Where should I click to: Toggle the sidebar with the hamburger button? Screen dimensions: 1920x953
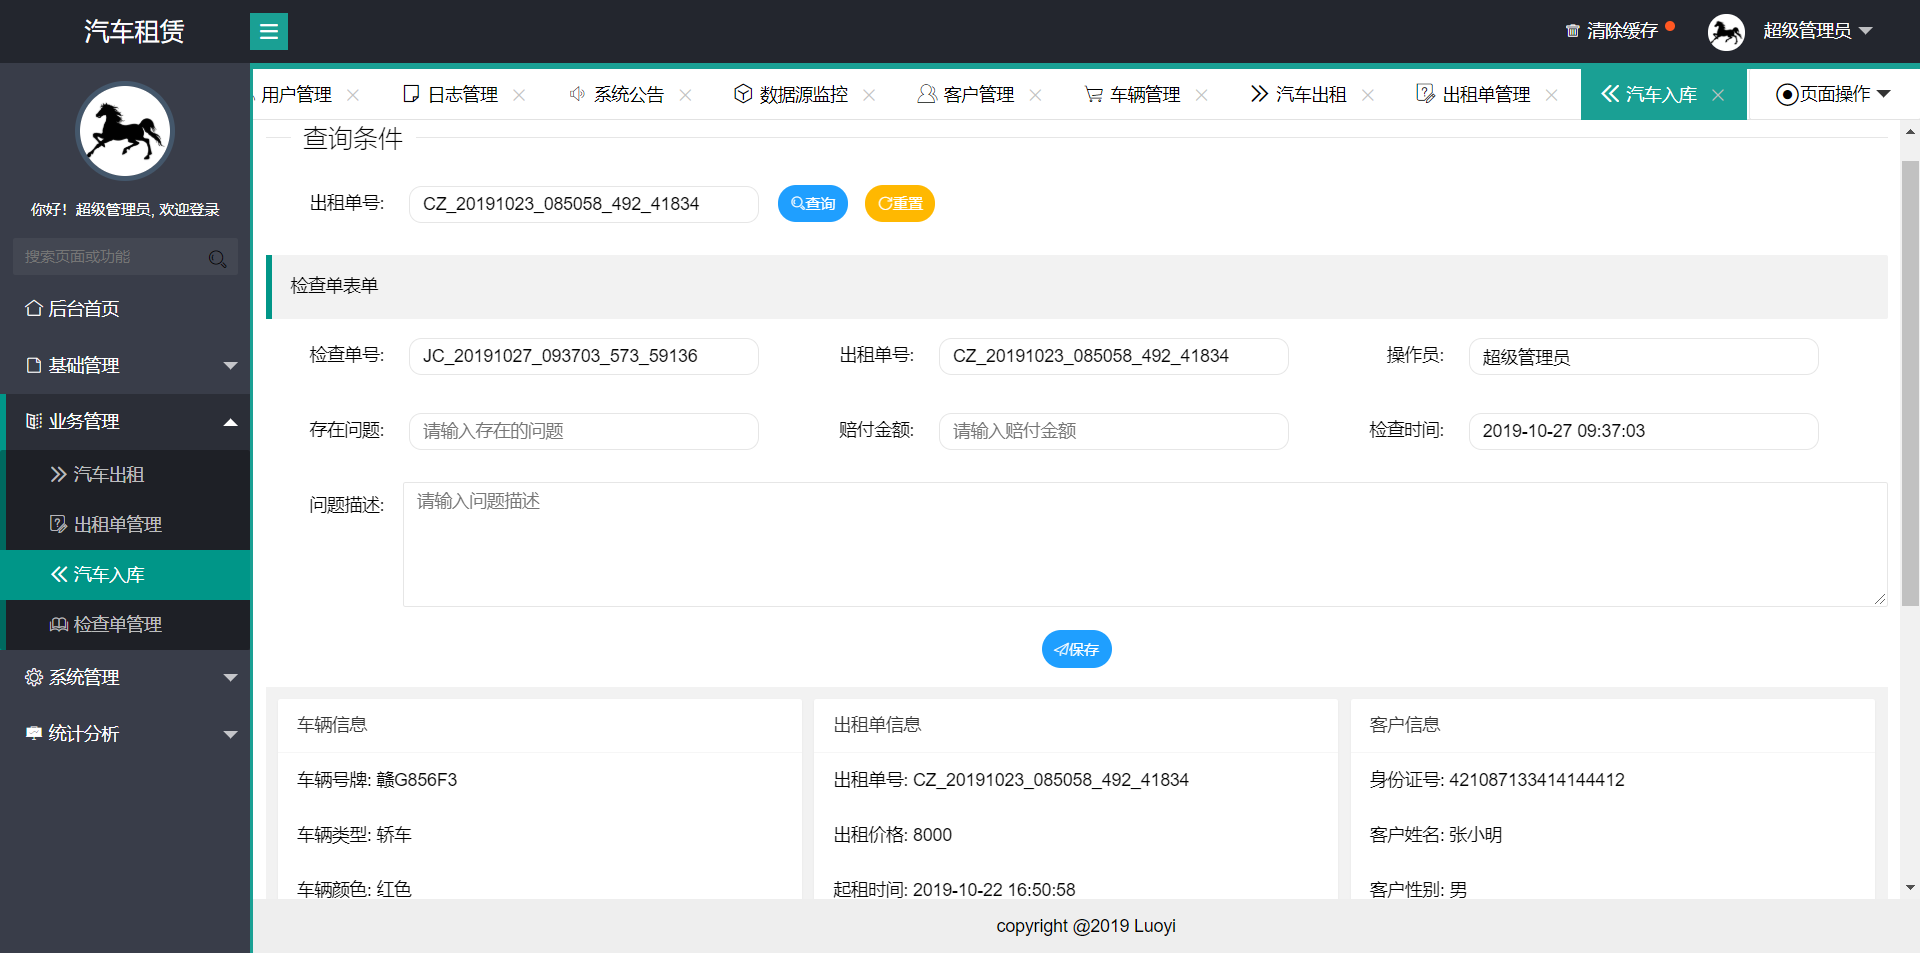pos(269,32)
